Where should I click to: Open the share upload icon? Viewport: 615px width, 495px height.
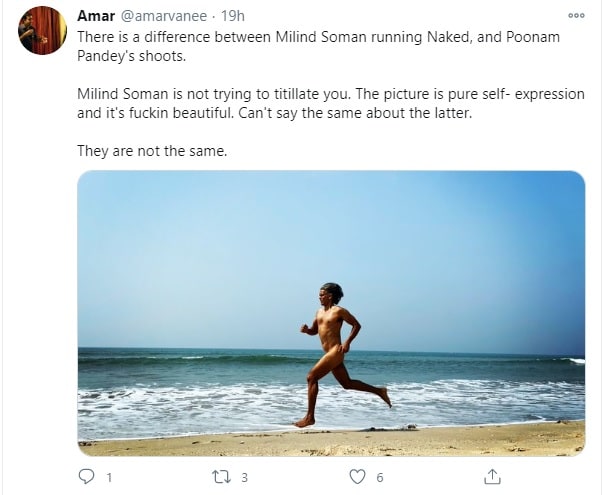[x=492, y=477]
